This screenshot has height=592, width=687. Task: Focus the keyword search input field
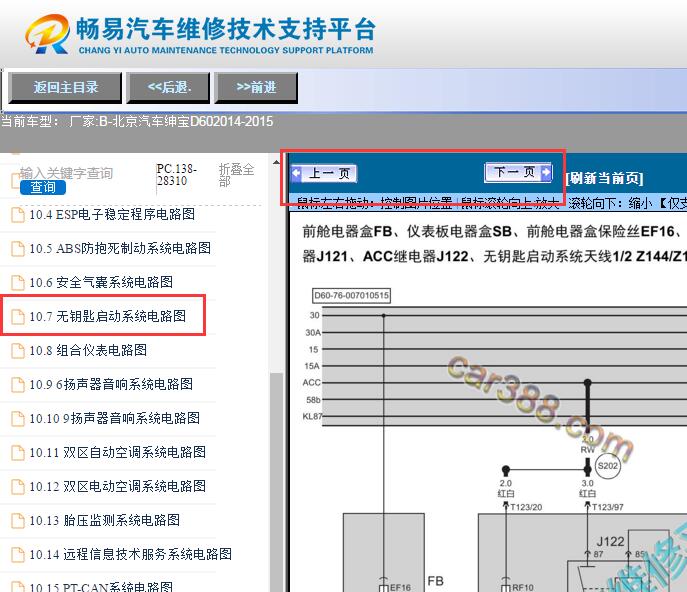66,174
